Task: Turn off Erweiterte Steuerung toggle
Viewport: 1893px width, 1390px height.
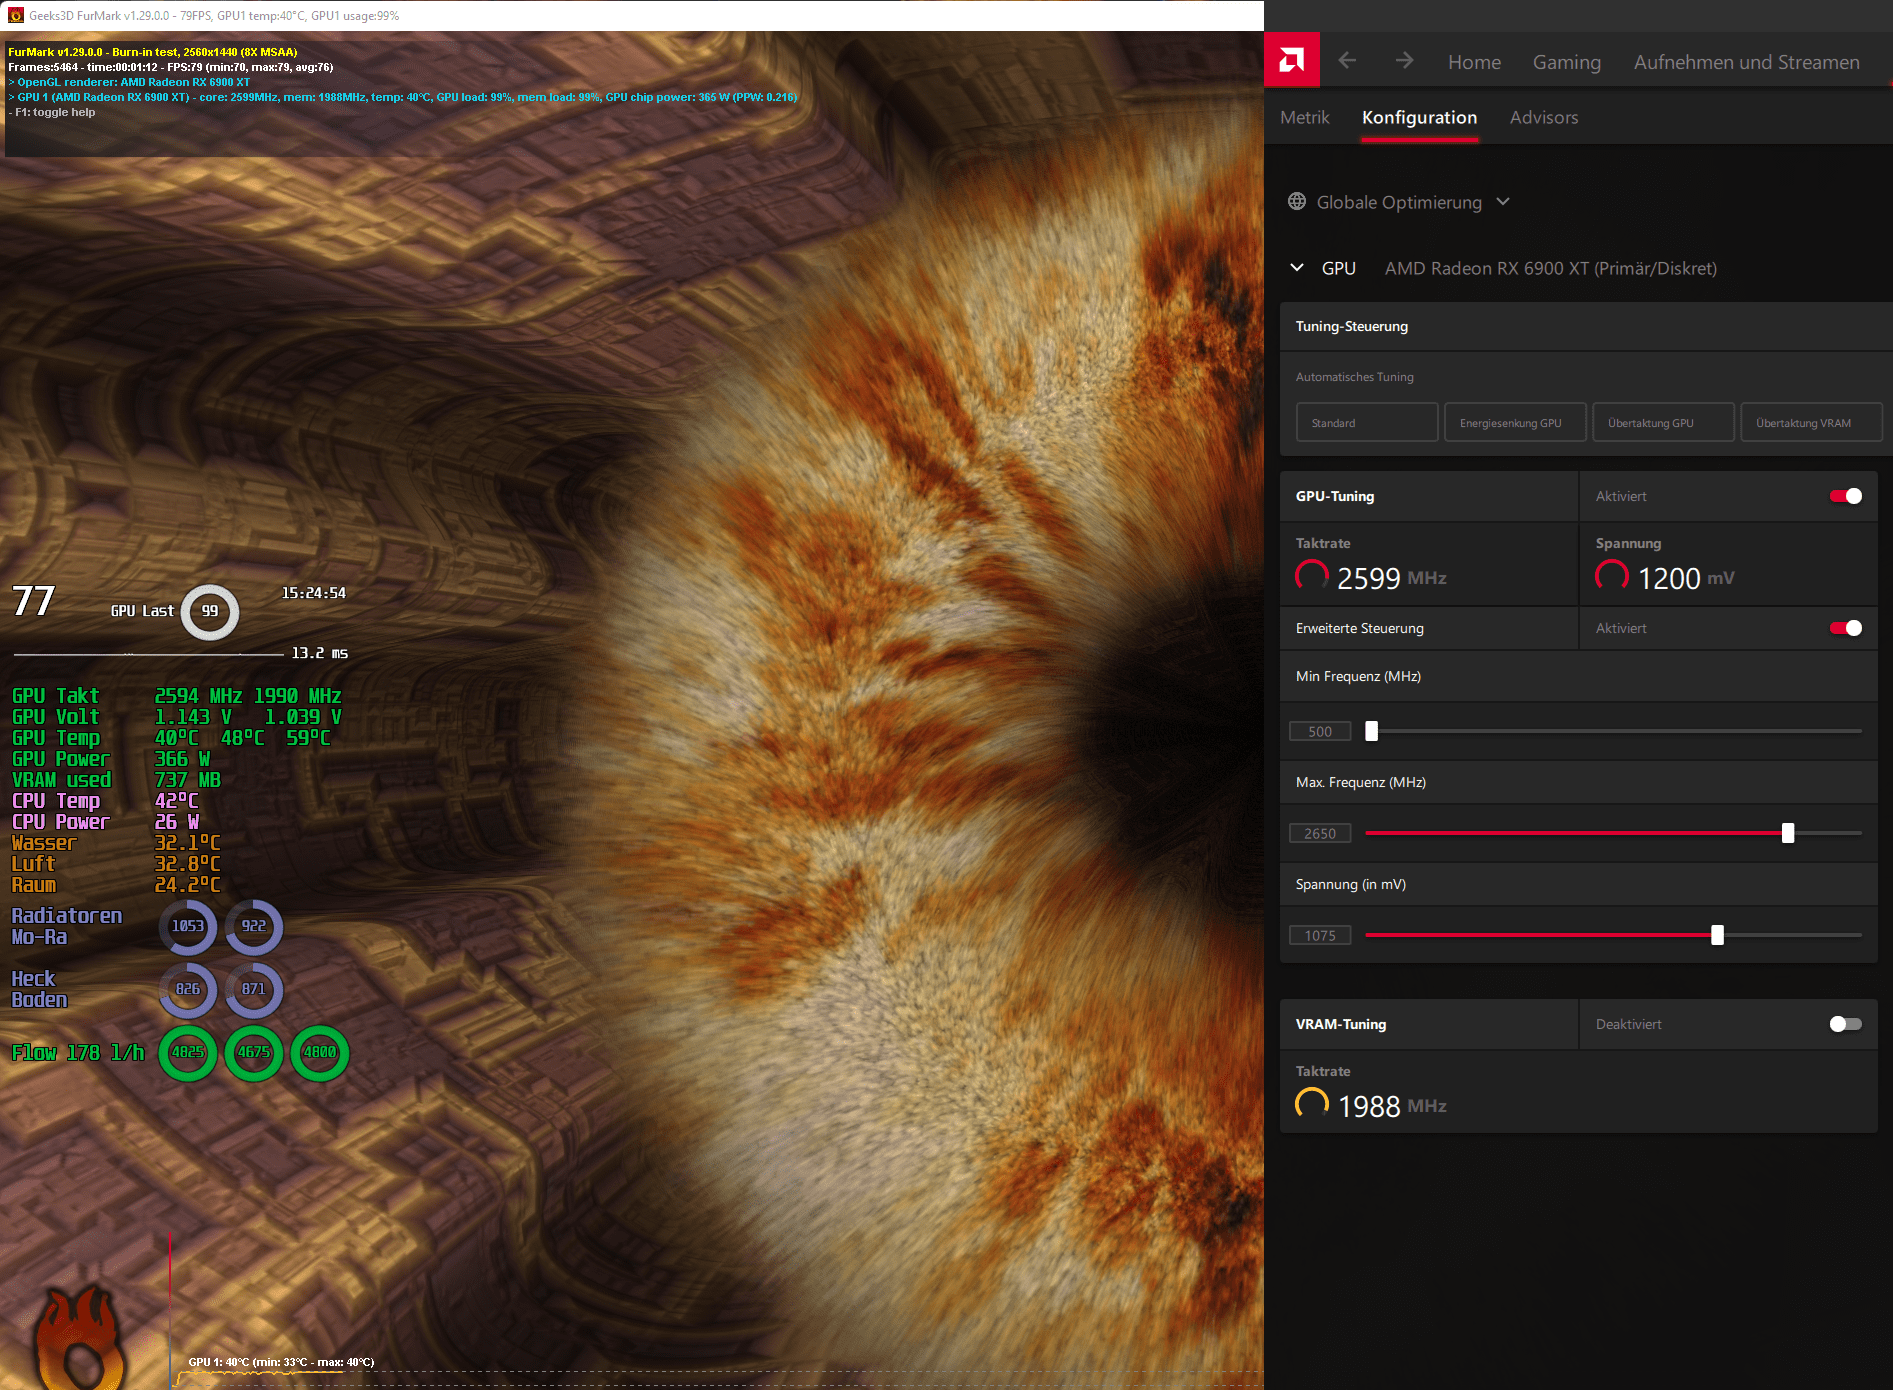Action: (1846, 628)
